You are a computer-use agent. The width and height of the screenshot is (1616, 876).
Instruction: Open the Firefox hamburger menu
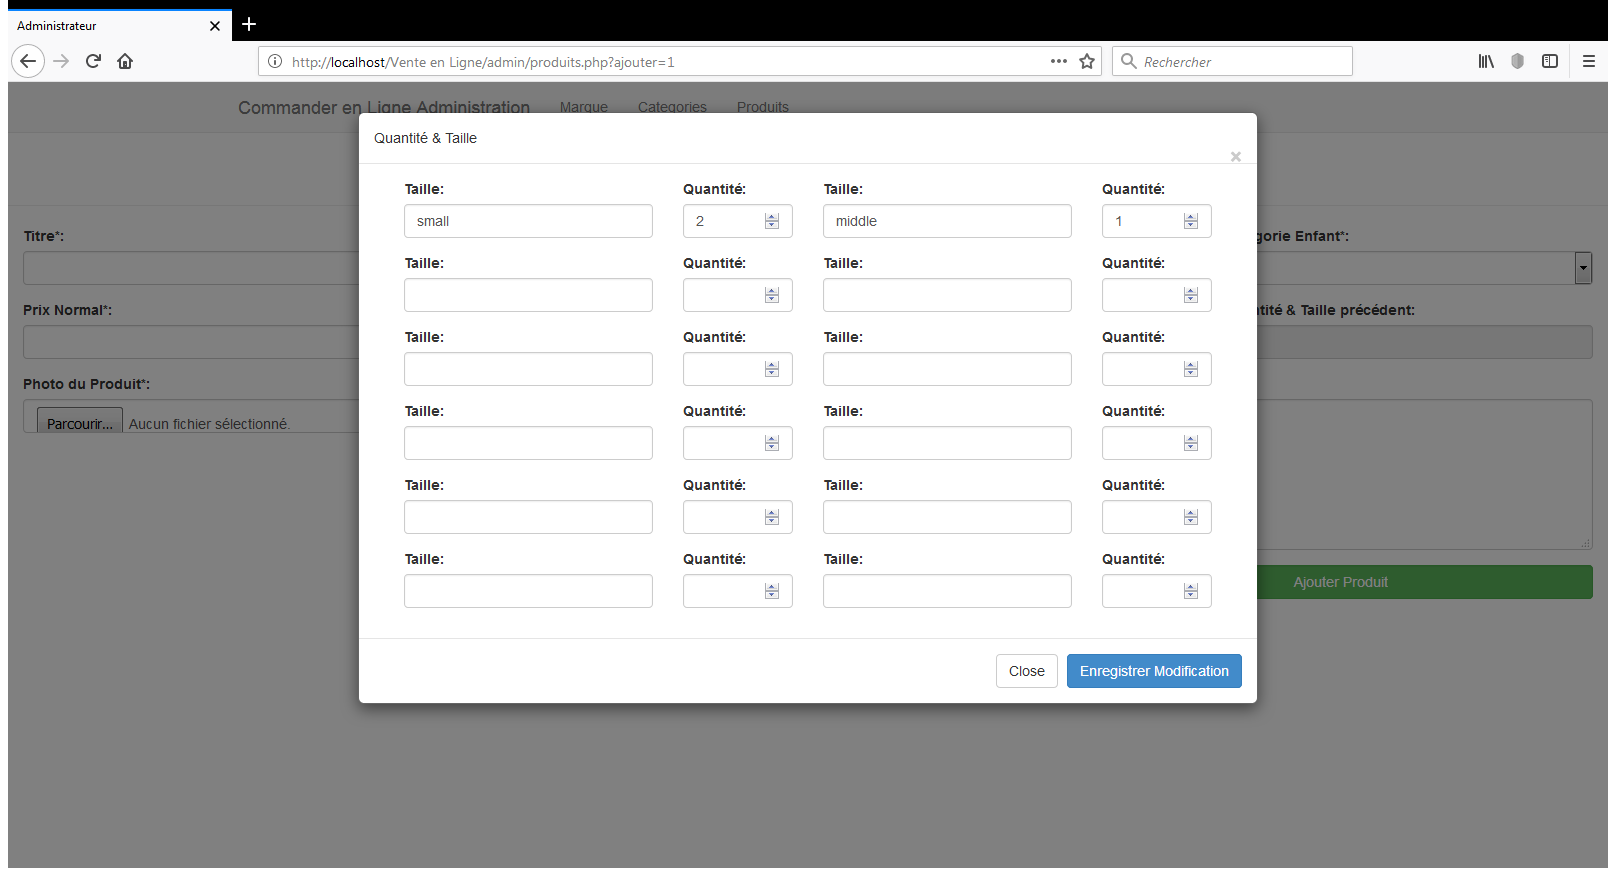click(1589, 61)
